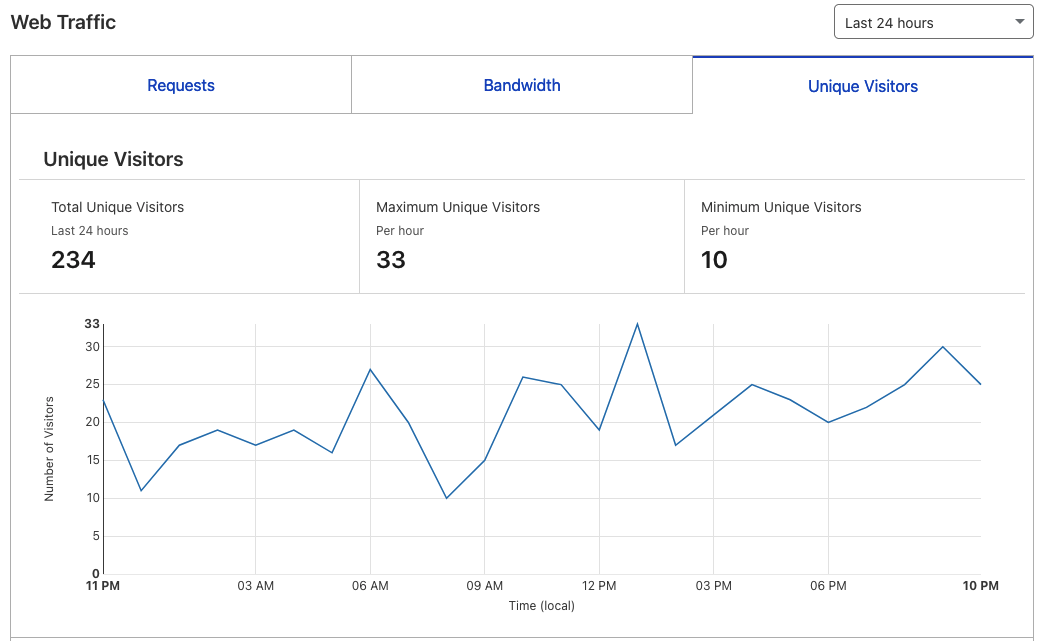
Task: Click the chart line peak at 06 AM
Action: pyautogui.click(x=370, y=369)
